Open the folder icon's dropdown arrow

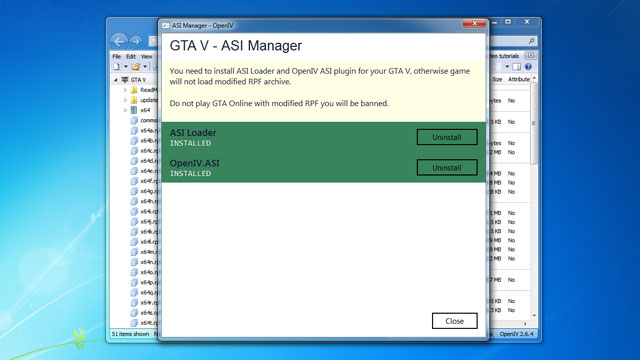(145, 67)
